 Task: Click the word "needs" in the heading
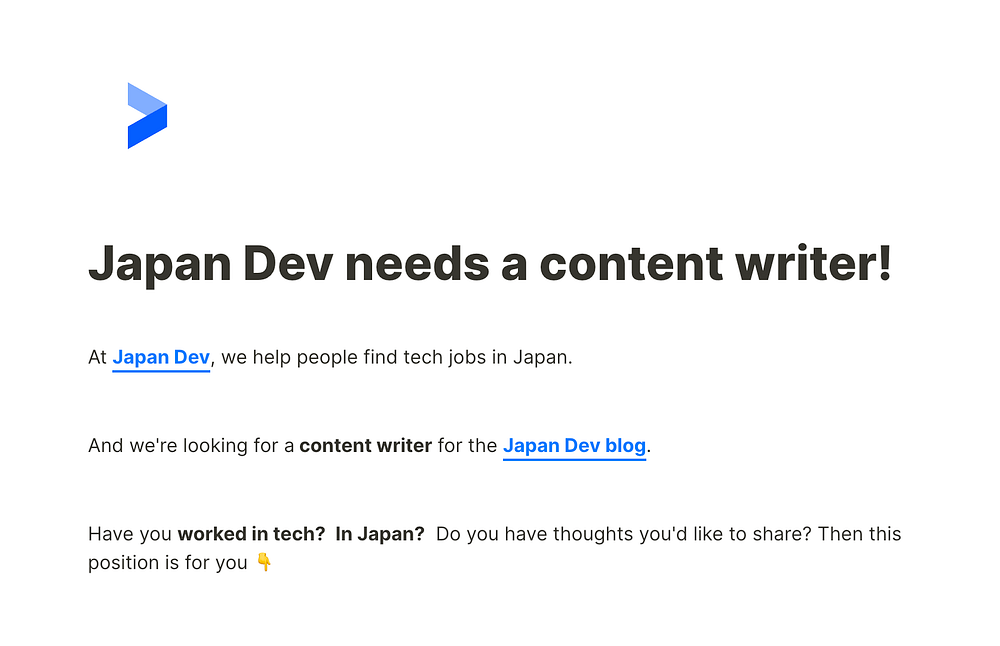(x=416, y=263)
